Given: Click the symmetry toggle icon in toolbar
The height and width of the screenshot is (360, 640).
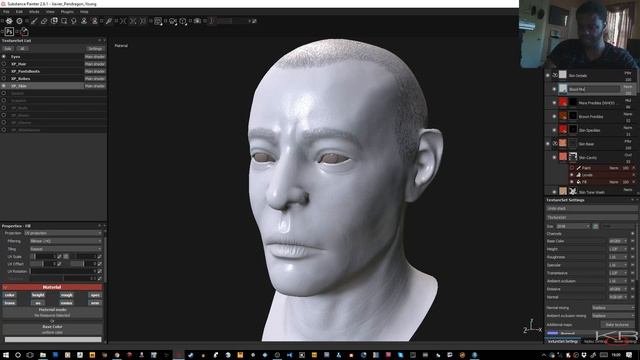Looking at the screenshot, I should click(123, 21).
